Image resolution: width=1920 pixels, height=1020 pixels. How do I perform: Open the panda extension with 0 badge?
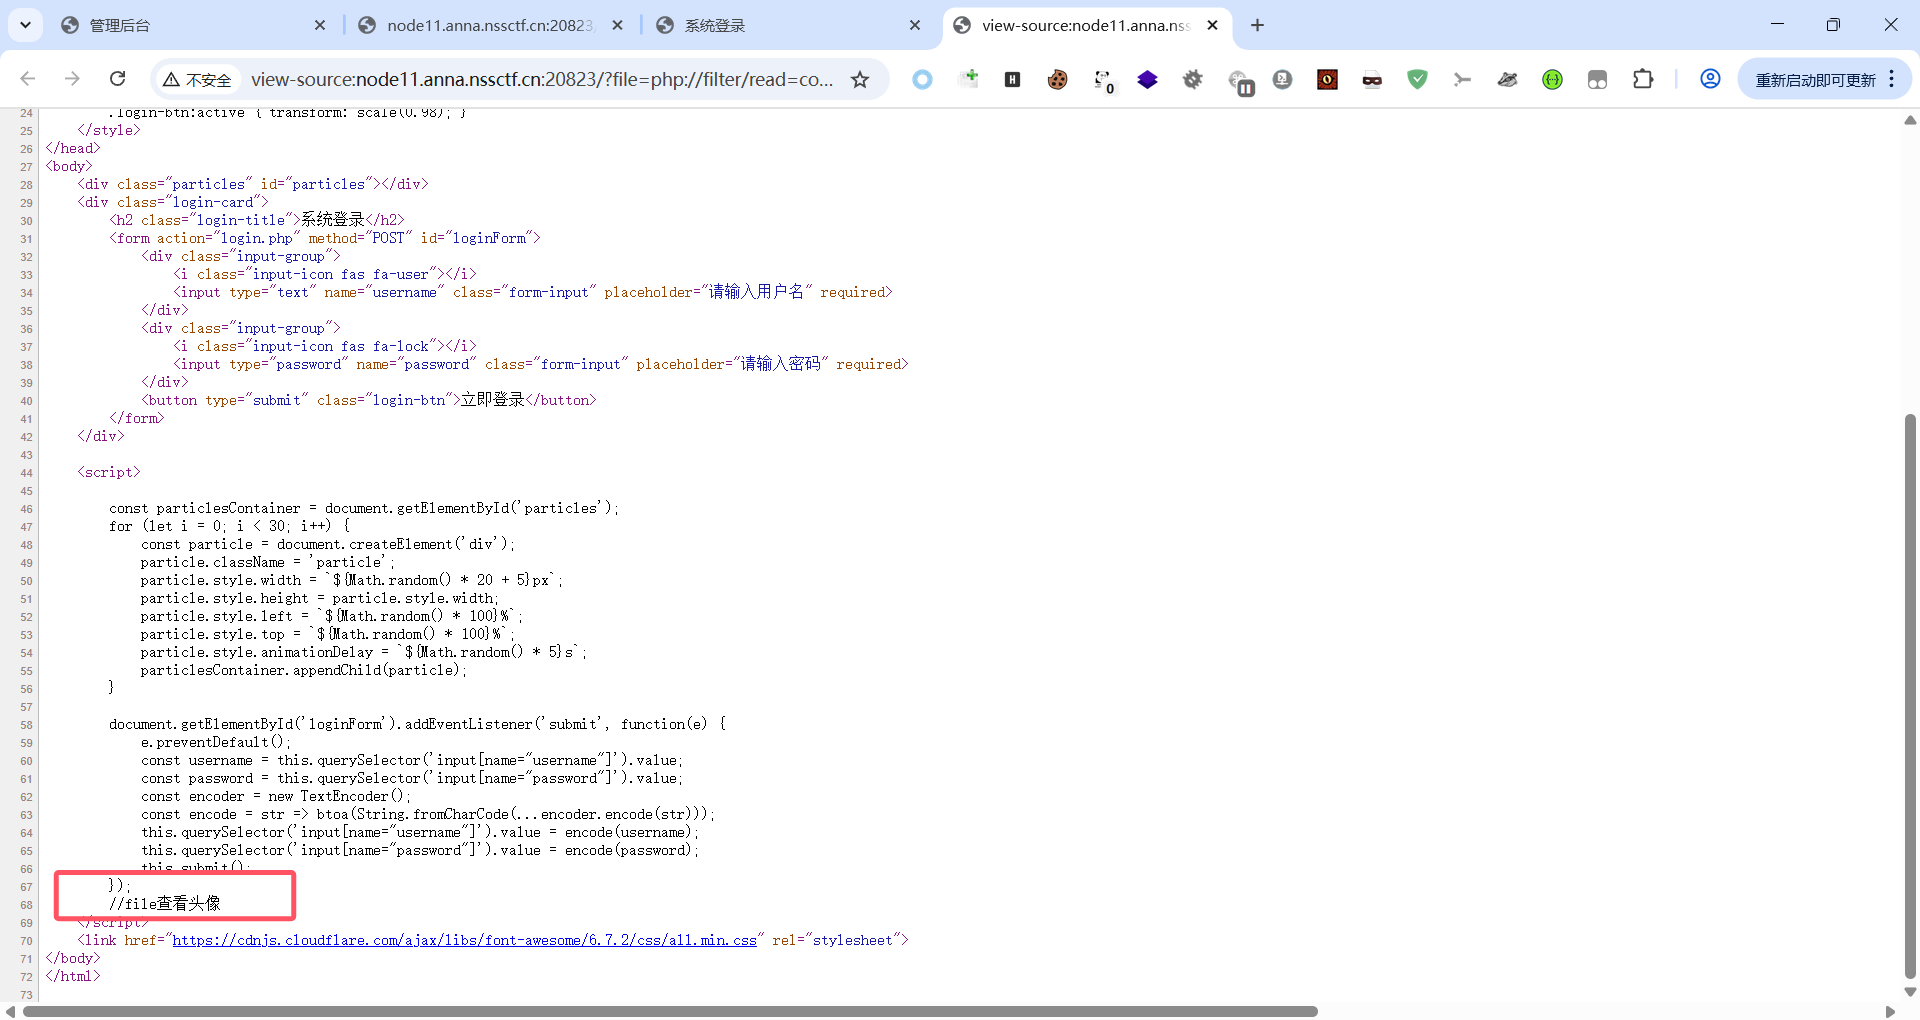click(x=1103, y=81)
